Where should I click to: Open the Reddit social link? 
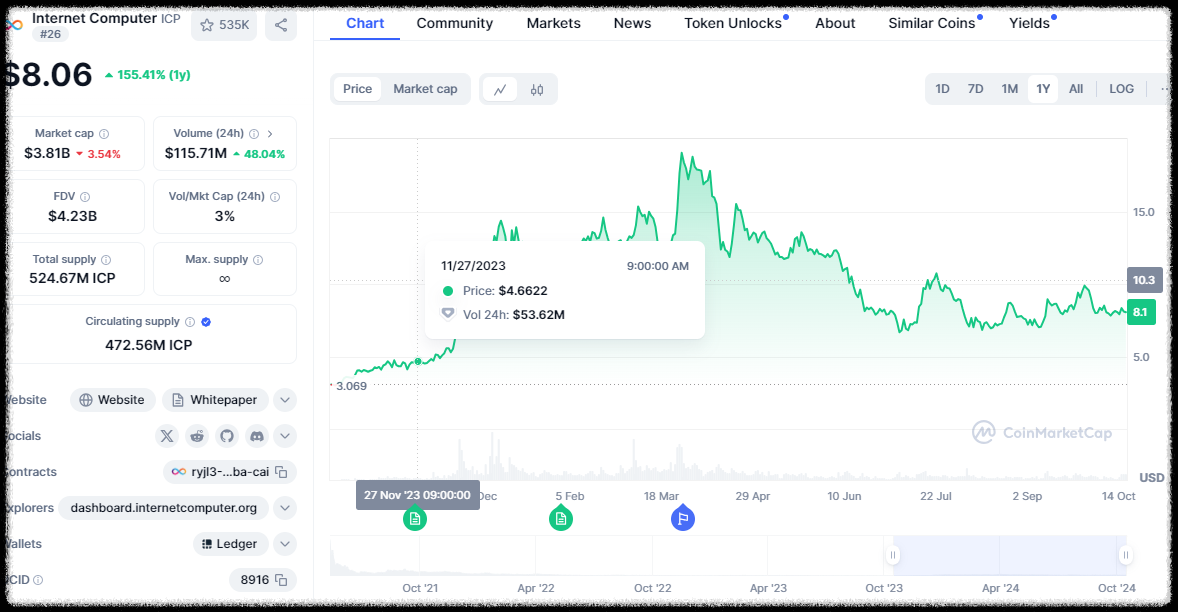coord(197,436)
